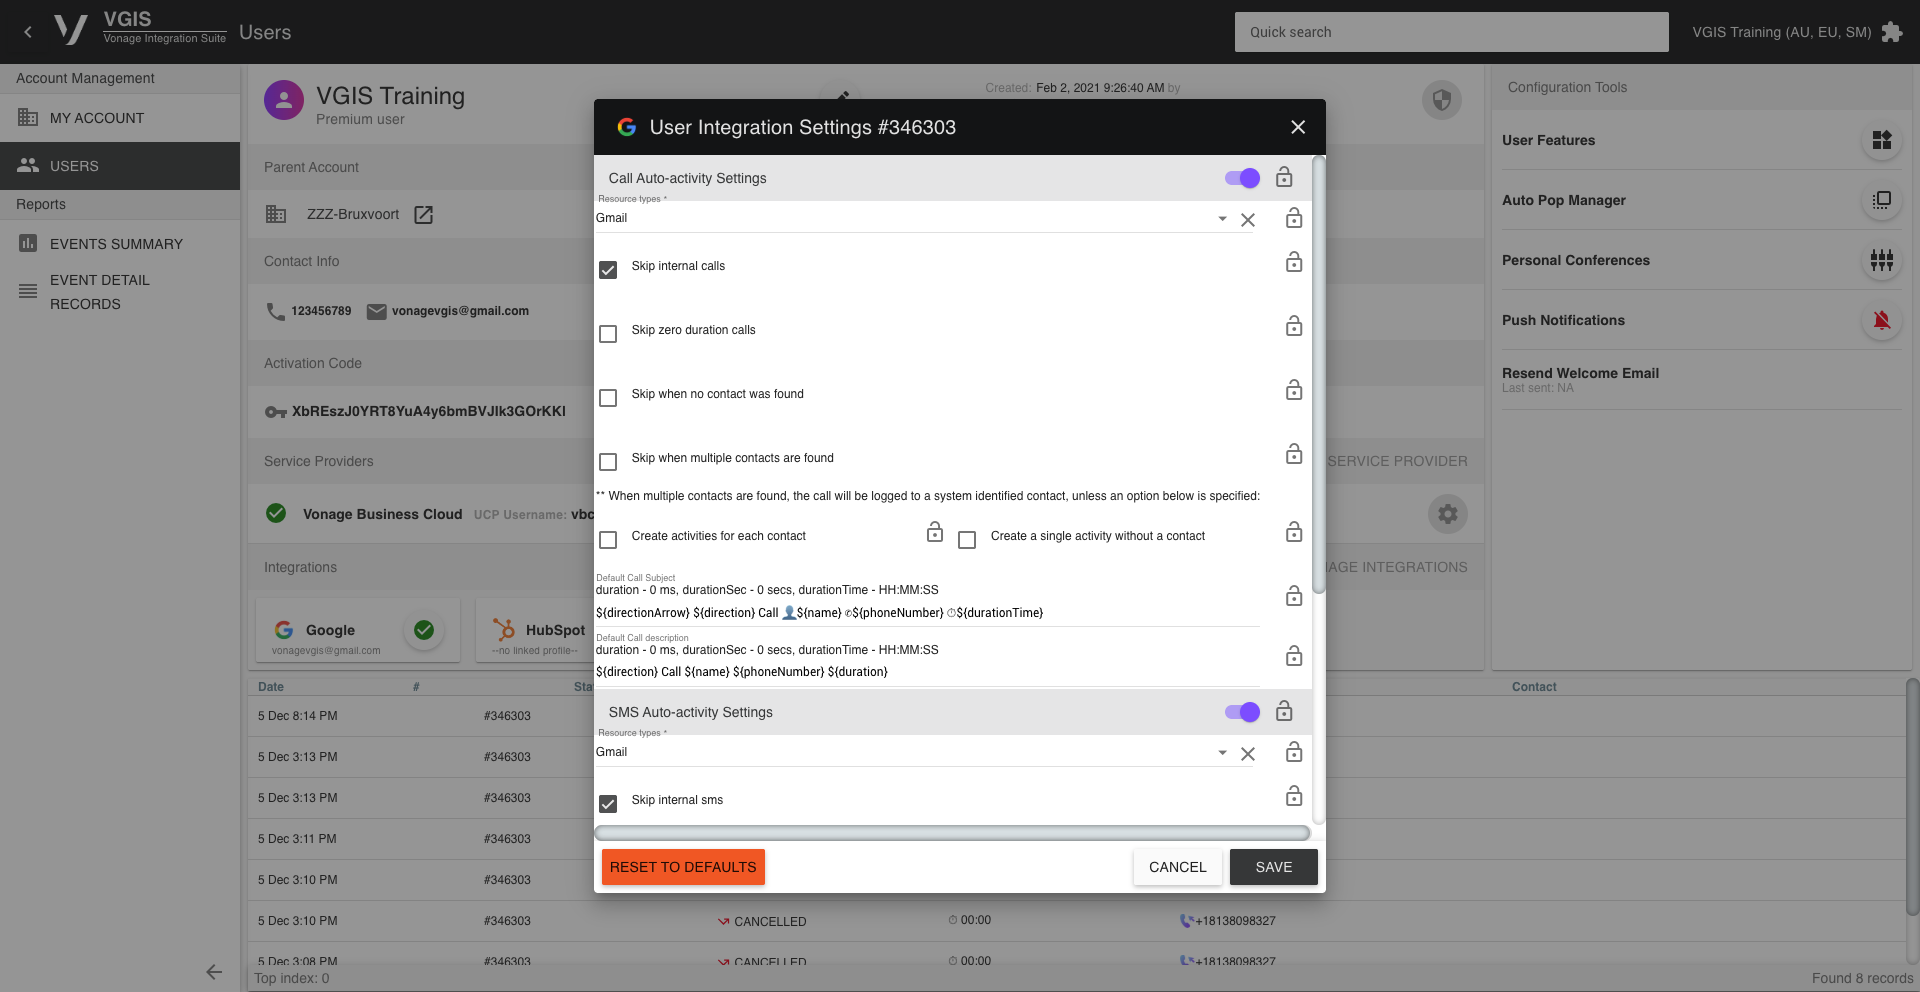The height and width of the screenshot is (992, 1920).
Task: Turn off SMS Auto-activity Settings toggle
Action: click(x=1242, y=712)
